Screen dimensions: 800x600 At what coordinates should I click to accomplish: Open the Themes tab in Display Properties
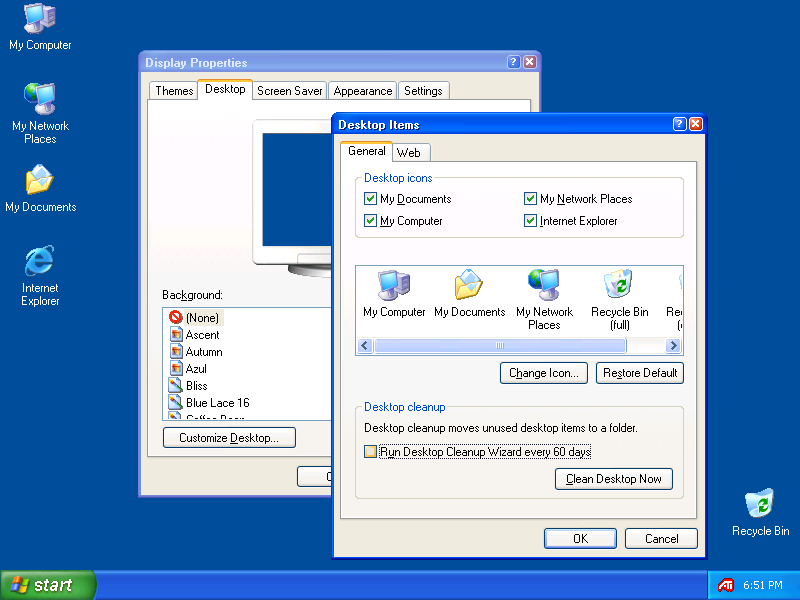click(x=174, y=91)
